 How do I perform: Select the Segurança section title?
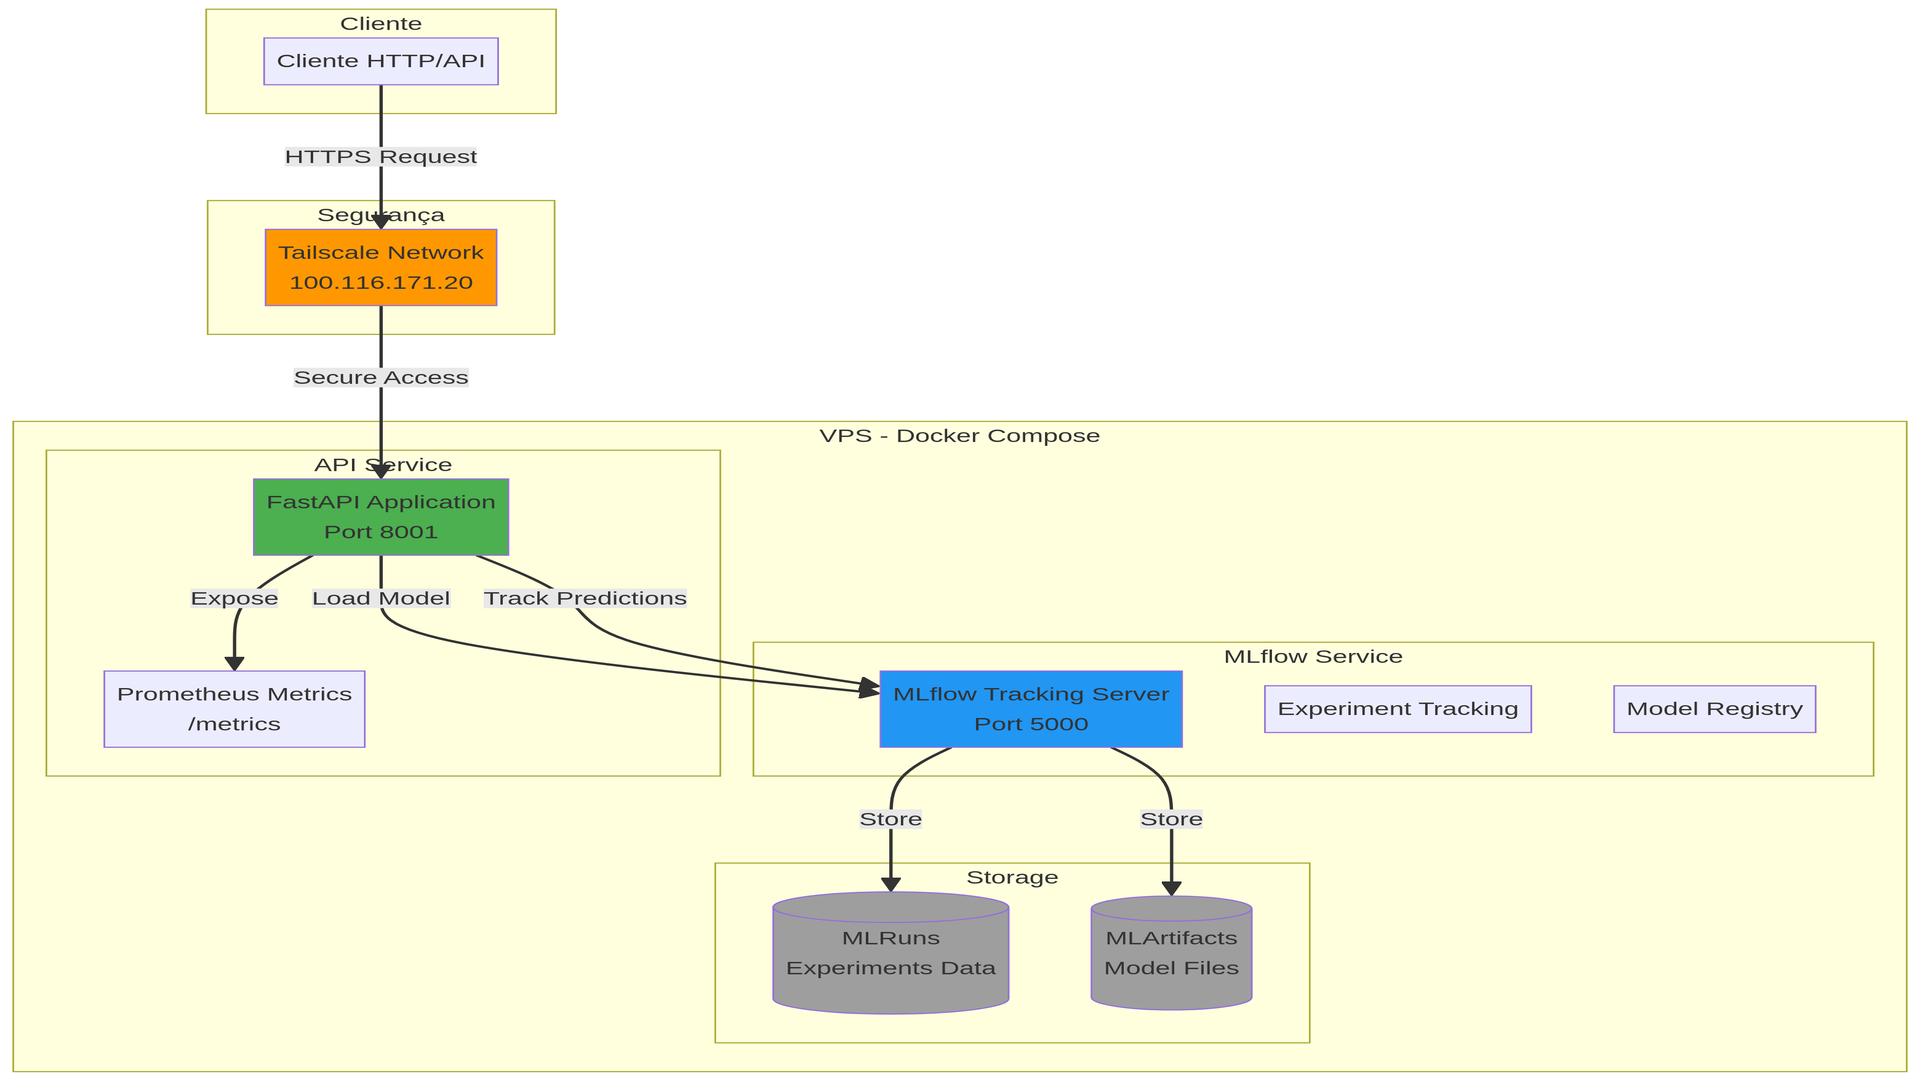(380, 213)
